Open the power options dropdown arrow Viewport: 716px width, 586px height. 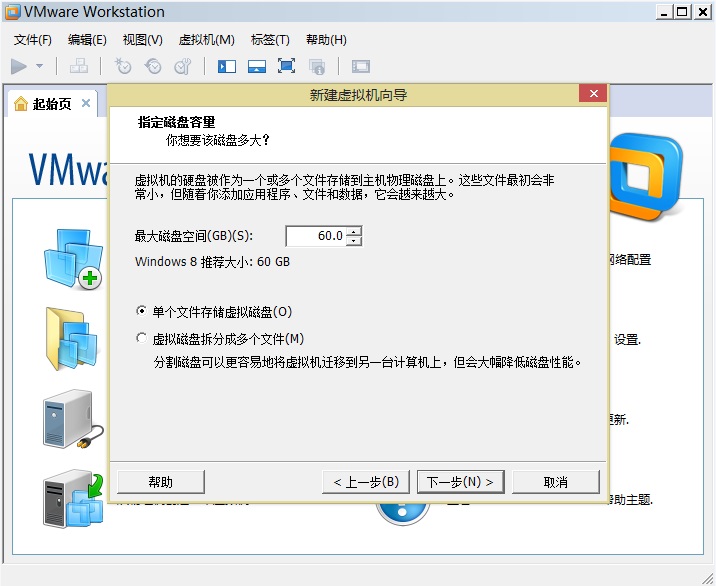(40, 66)
